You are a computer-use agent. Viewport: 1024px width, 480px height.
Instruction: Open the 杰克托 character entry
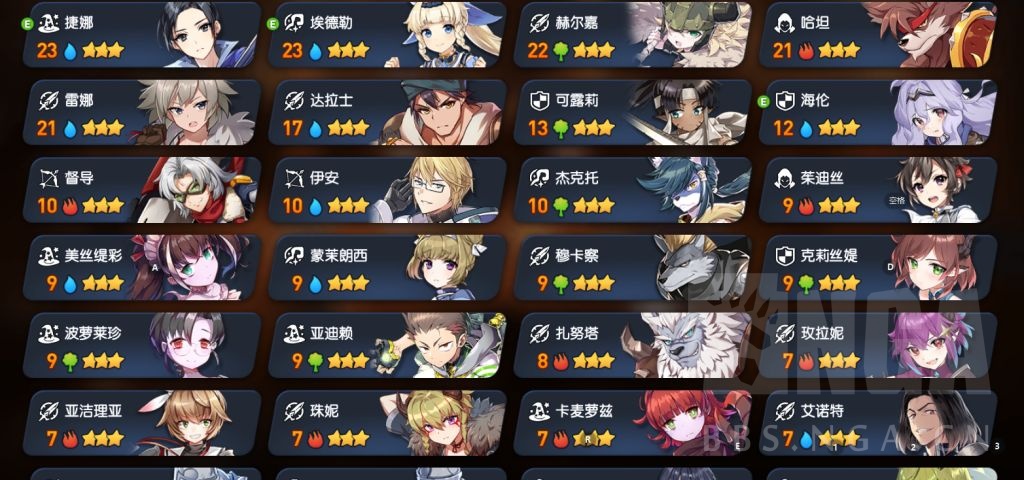point(633,190)
